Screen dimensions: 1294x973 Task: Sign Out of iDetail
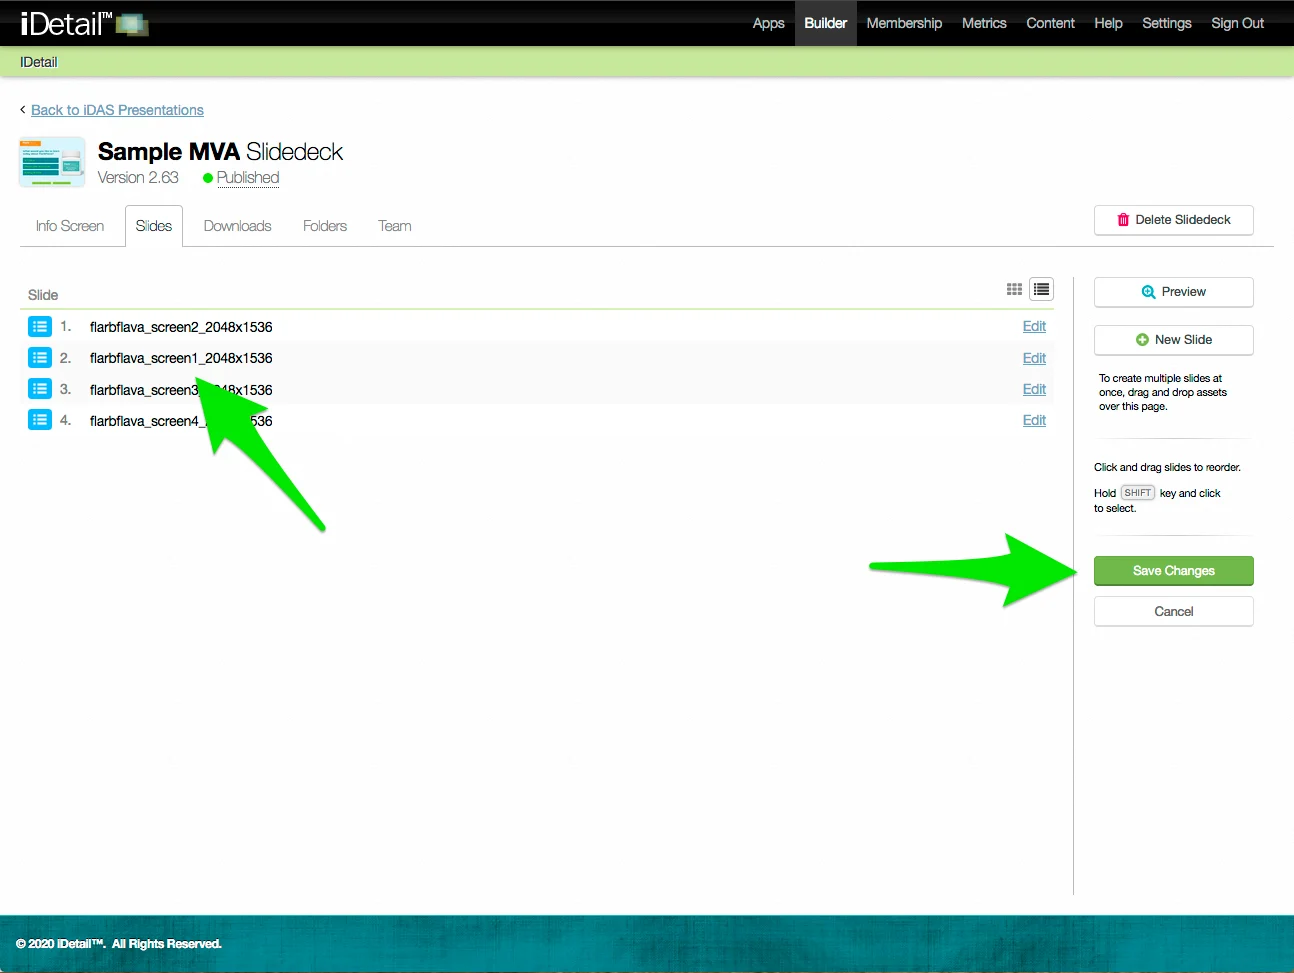[1237, 23]
